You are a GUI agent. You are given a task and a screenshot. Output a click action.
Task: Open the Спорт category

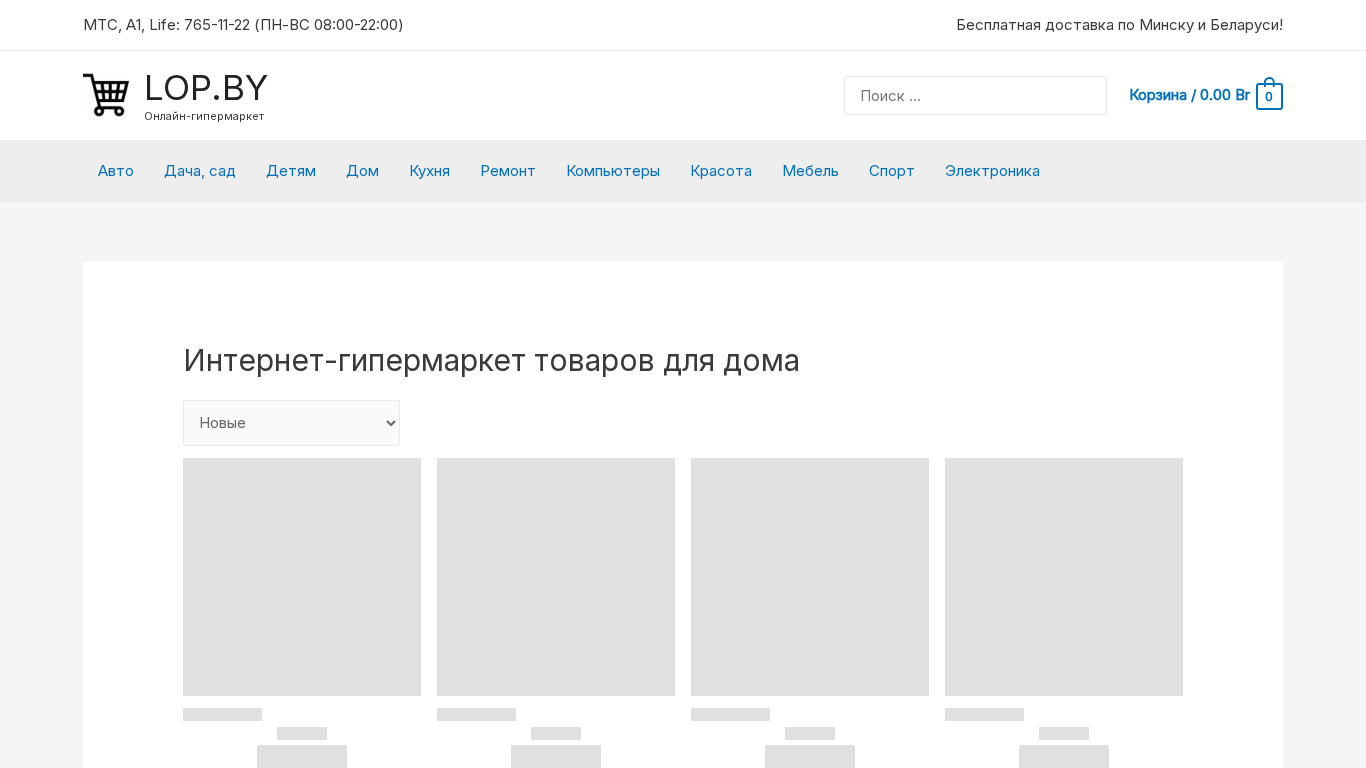coord(892,171)
